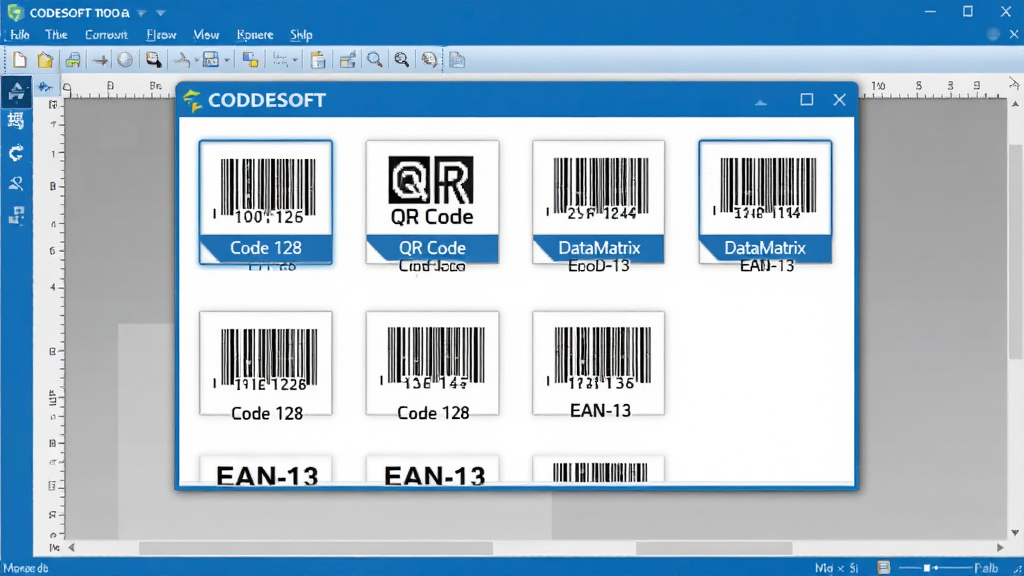Collapse dialog using the small up triangle
This screenshot has height=576, width=1024.
(761, 102)
